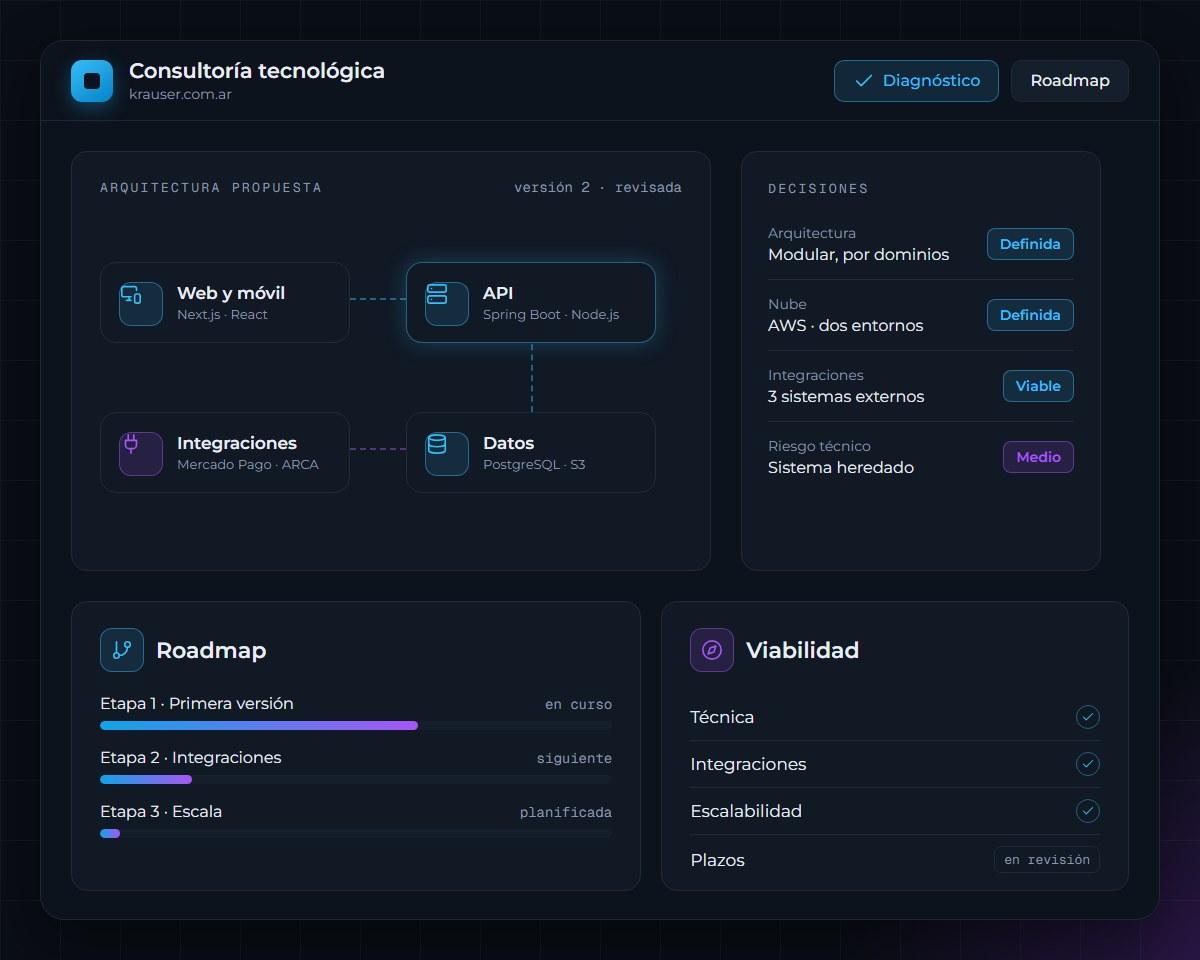Click the versión 2 · revisada label
The image size is (1200, 960).
coord(598,187)
